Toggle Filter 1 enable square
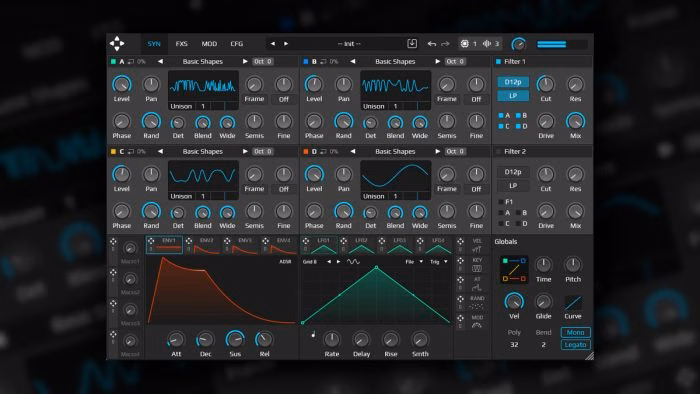The width and height of the screenshot is (700, 394). pos(498,62)
